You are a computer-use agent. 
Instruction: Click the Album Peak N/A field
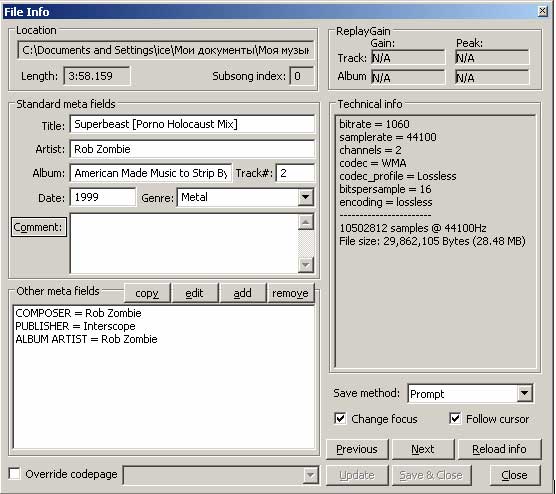pyautogui.click(x=492, y=77)
